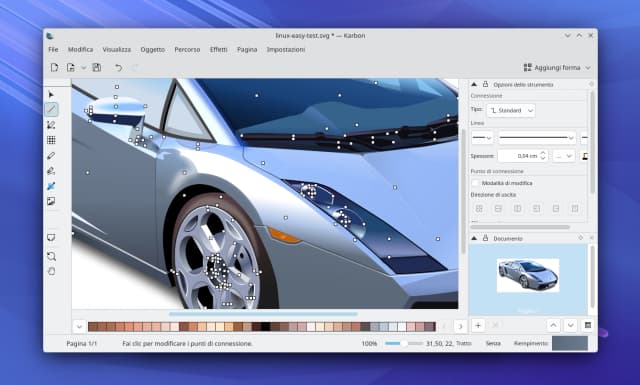Click the line cap style icon
Viewport: 640px width, 385px height.
pos(585,156)
